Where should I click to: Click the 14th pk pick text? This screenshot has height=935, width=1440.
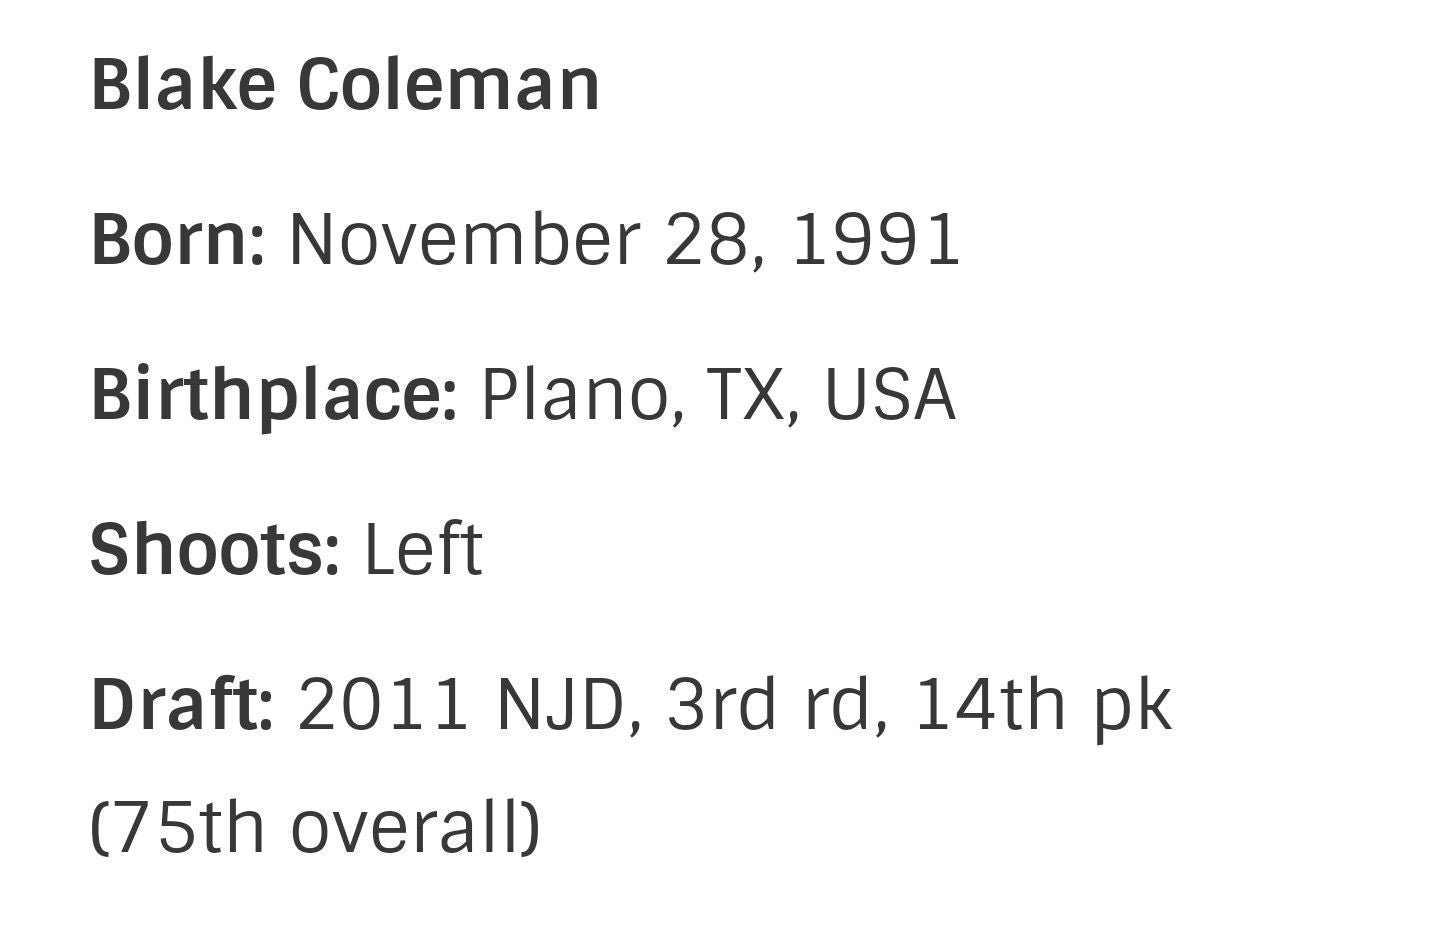pyautogui.click(x=1043, y=706)
